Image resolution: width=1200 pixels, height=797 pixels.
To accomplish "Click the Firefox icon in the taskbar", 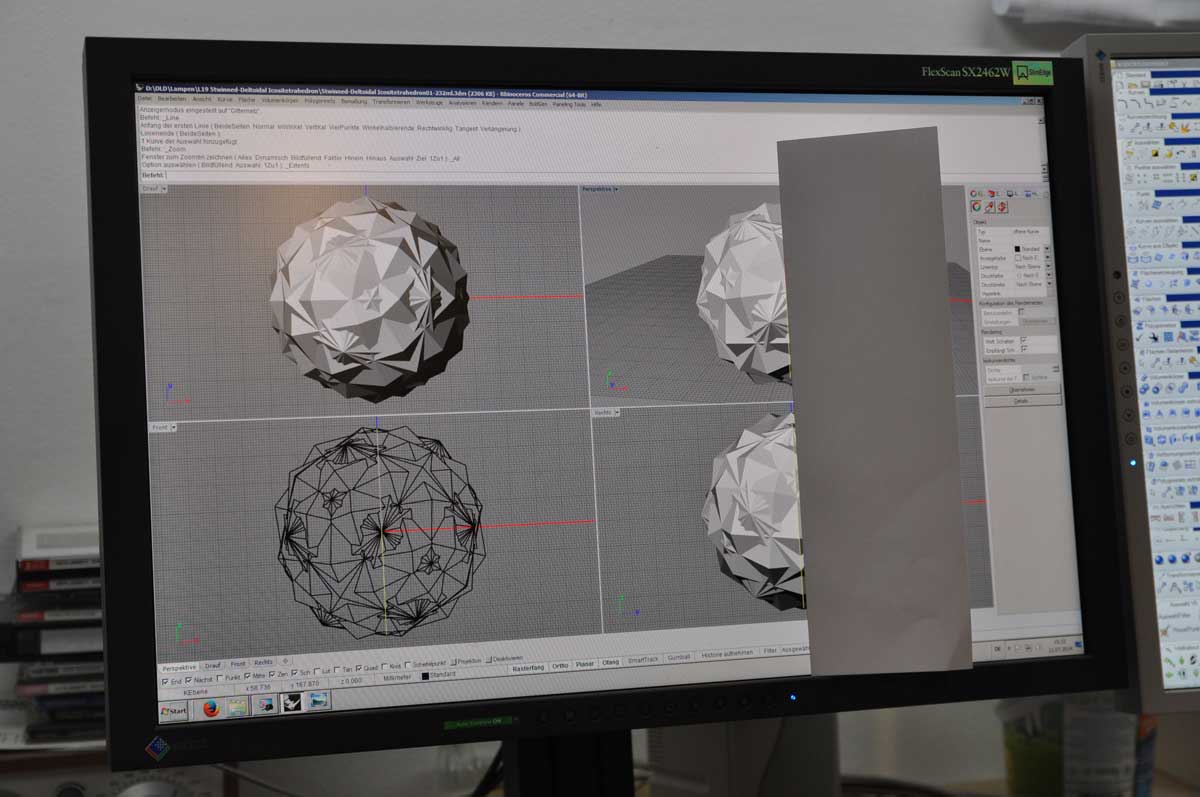I will (x=211, y=709).
